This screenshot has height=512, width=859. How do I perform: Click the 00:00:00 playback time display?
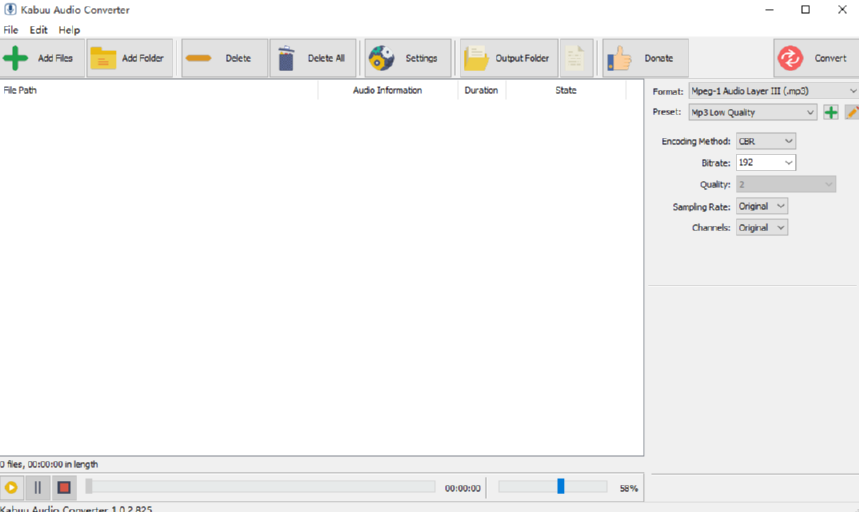(x=462, y=488)
